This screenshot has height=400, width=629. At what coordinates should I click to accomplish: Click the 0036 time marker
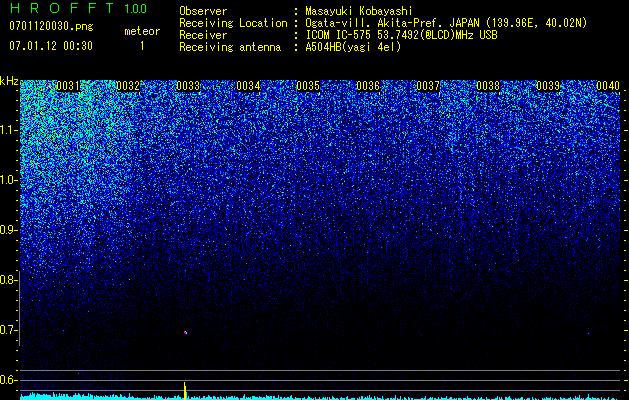[x=368, y=86]
